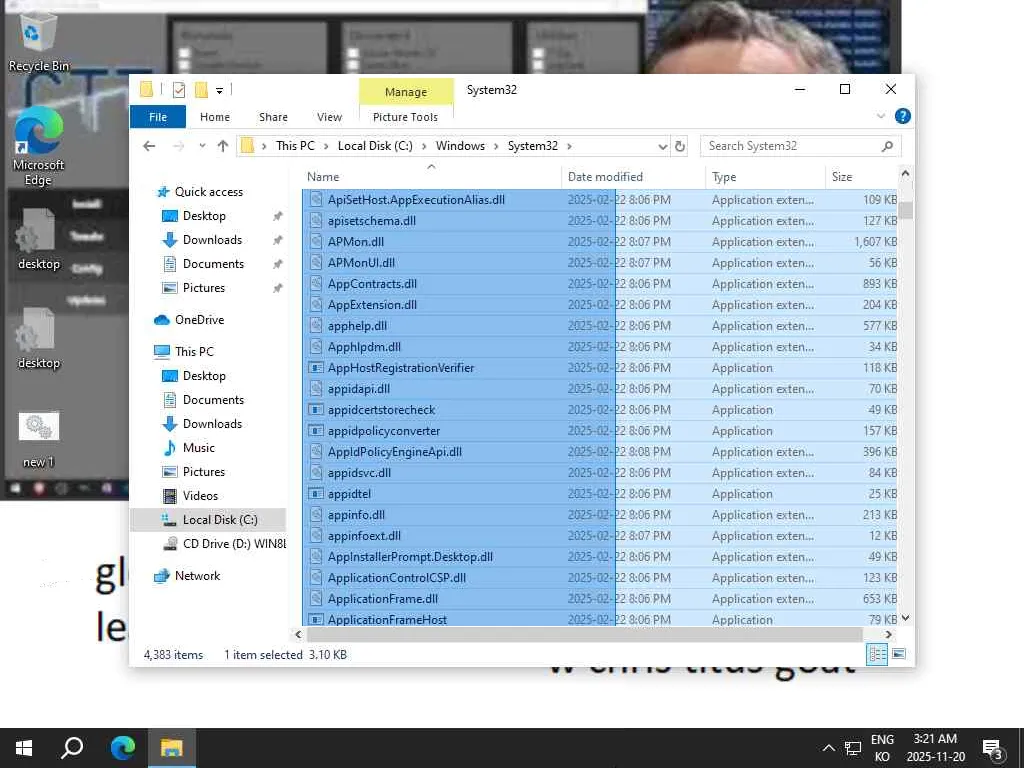1024x768 pixels.
Task: Click the vertical scrollbar up arrow
Action: [x=905, y=174]
